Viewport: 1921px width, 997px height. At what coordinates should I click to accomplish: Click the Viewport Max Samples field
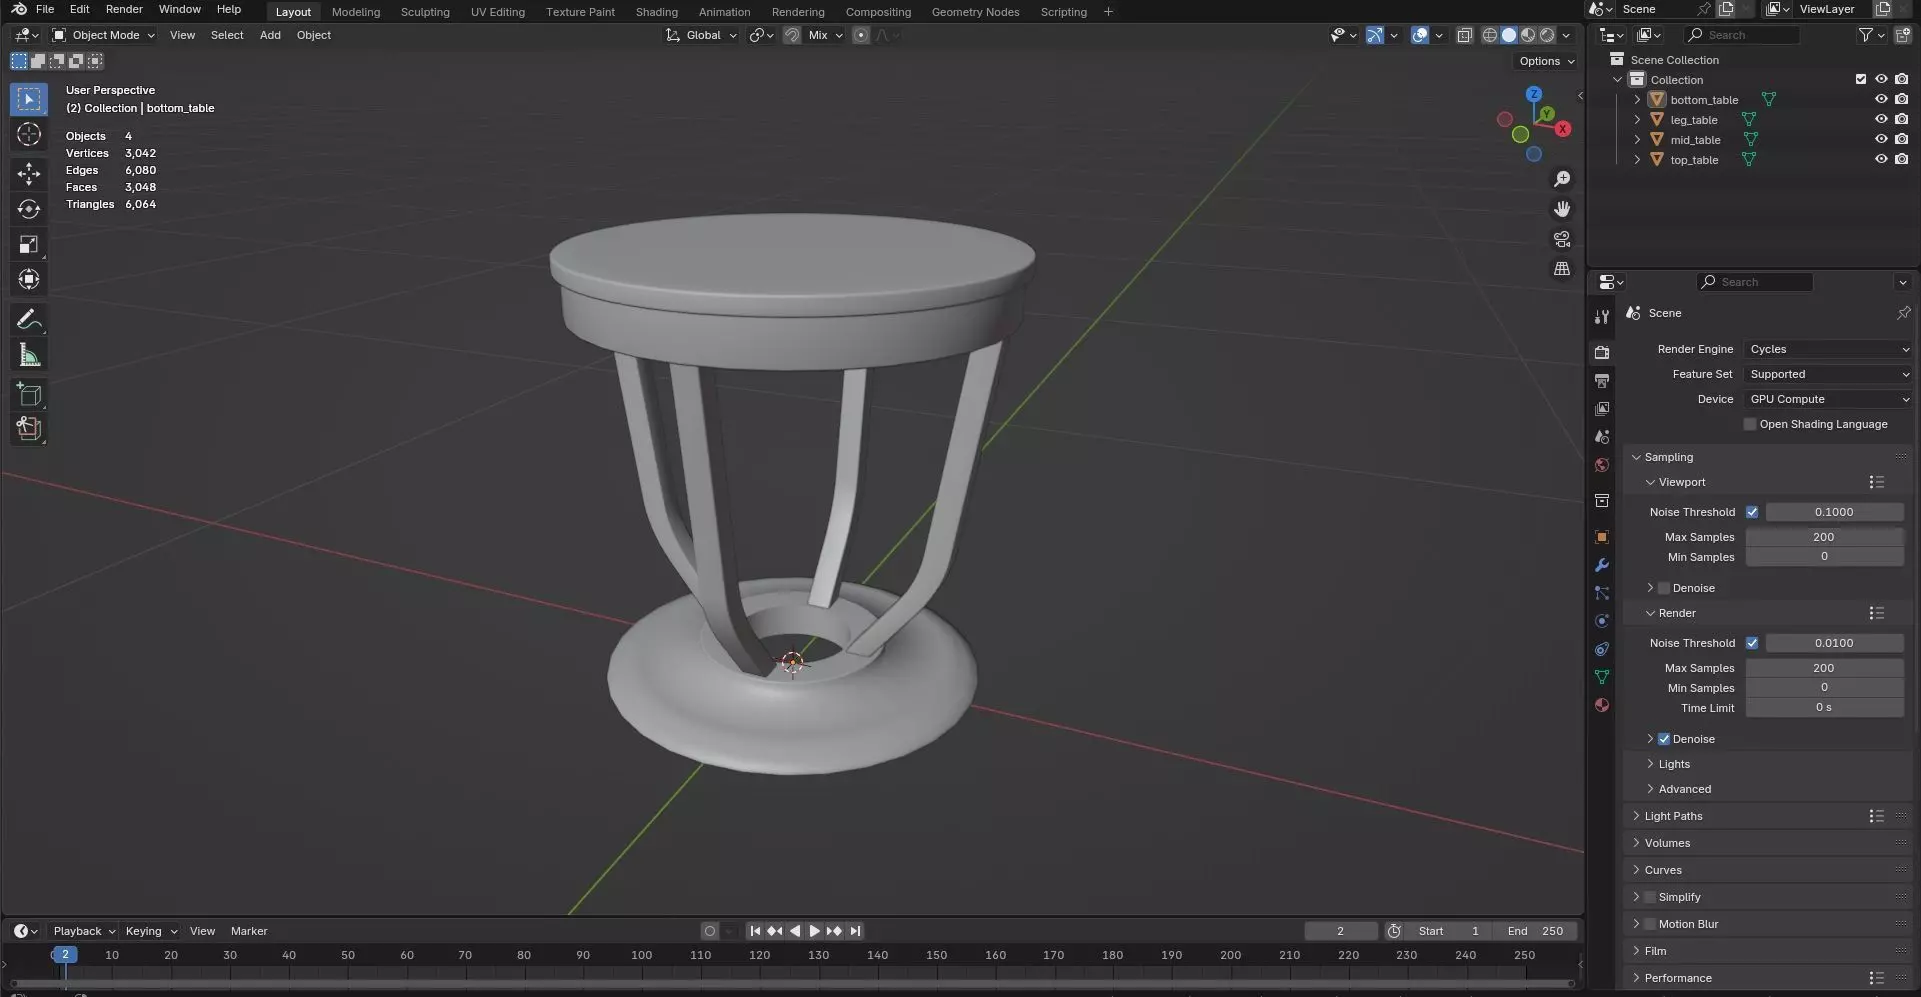point(1824,537)
